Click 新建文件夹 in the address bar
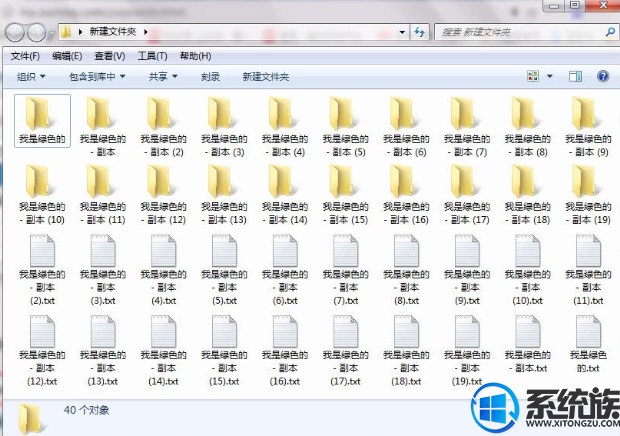 click(113, 32)
